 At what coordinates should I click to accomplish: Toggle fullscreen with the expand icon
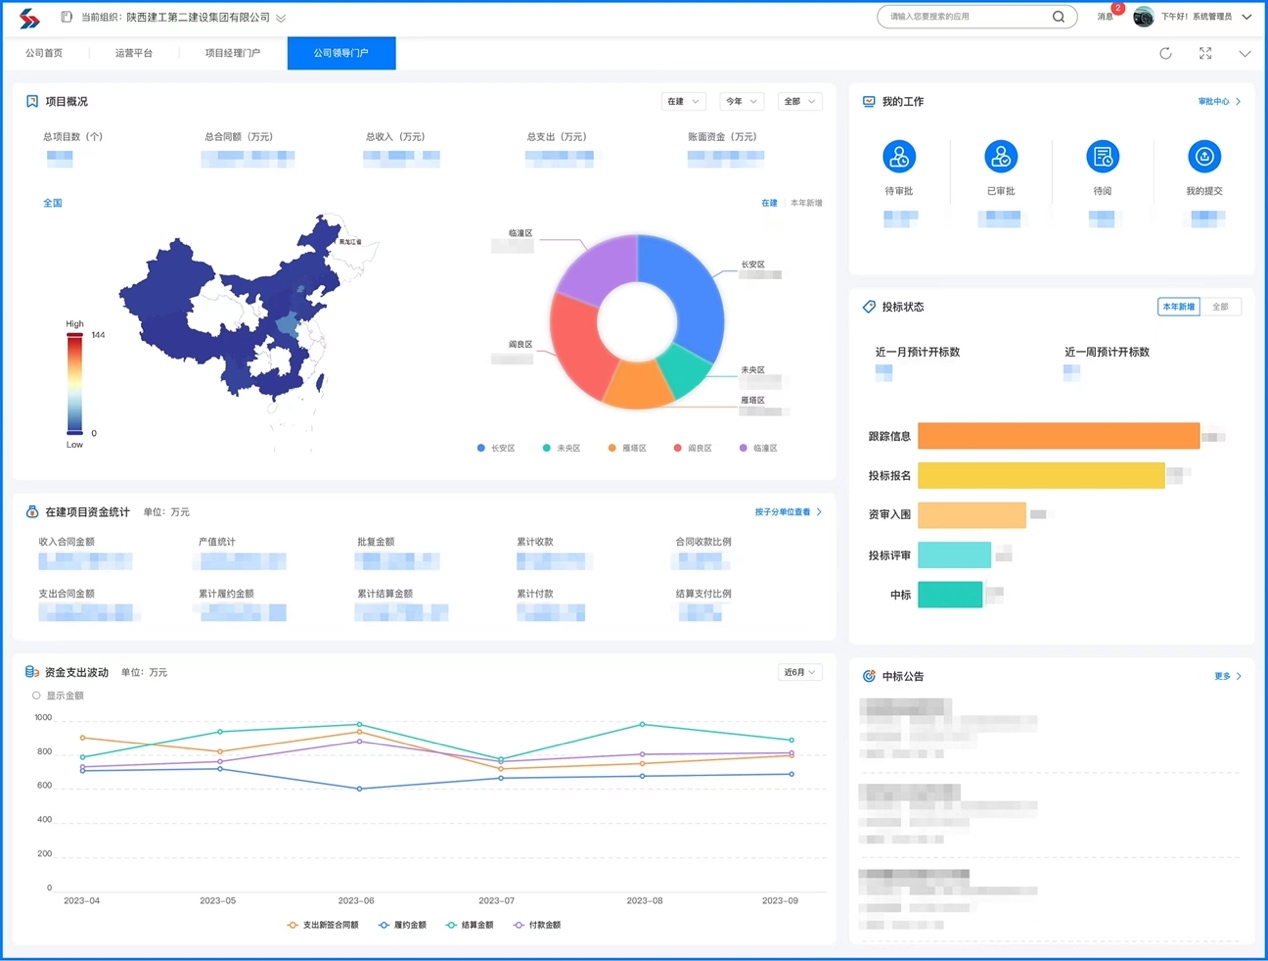coord(1205,53)
